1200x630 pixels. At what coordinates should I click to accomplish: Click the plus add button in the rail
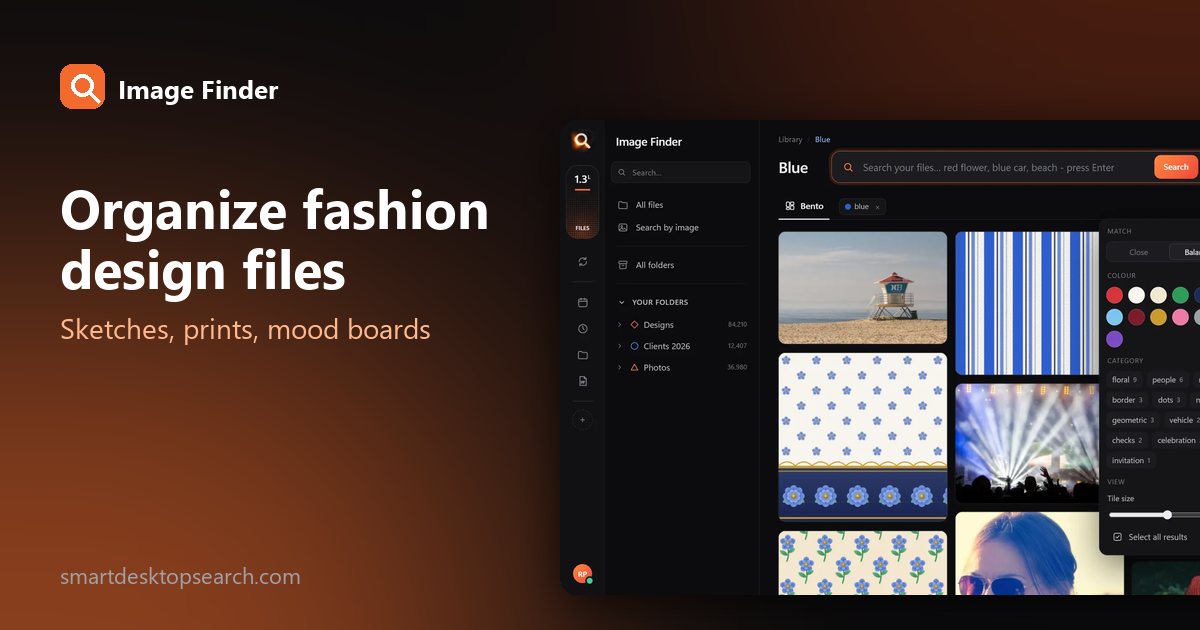coord(582,420)
